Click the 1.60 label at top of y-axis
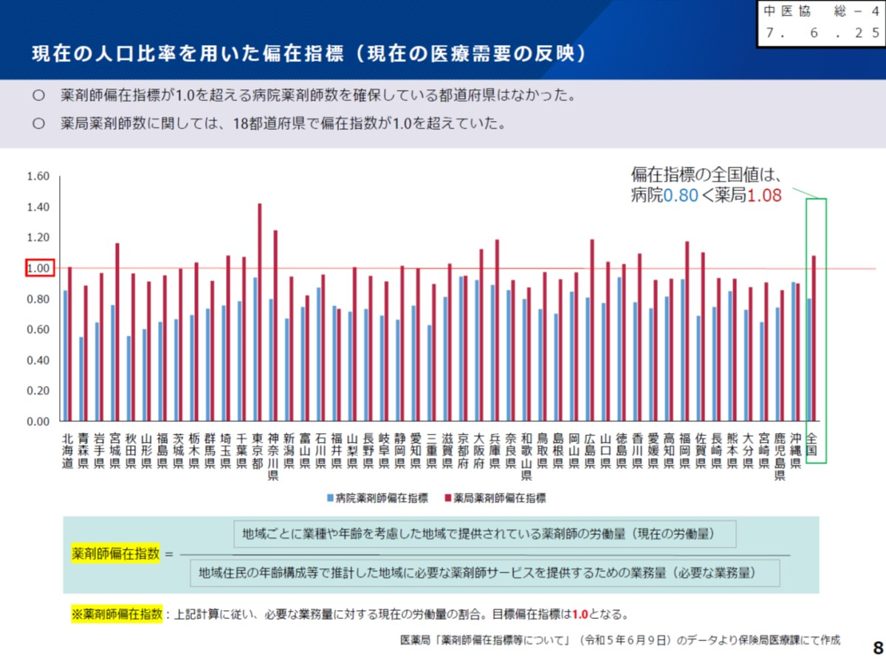The image size is (886, 664). (x=37, y=176)
